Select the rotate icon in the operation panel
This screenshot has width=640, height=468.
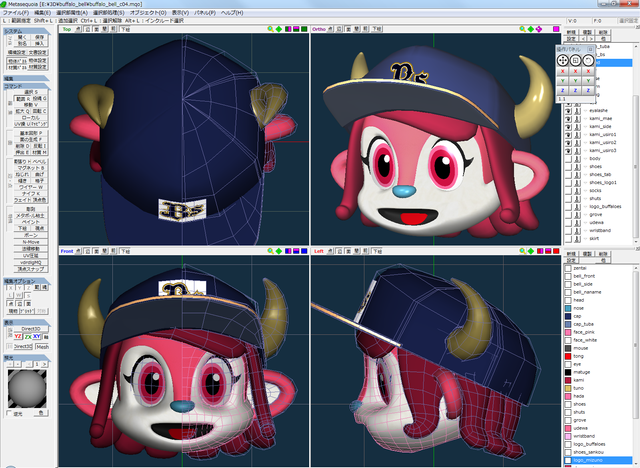pyautogui.click(x=588, y=60)
